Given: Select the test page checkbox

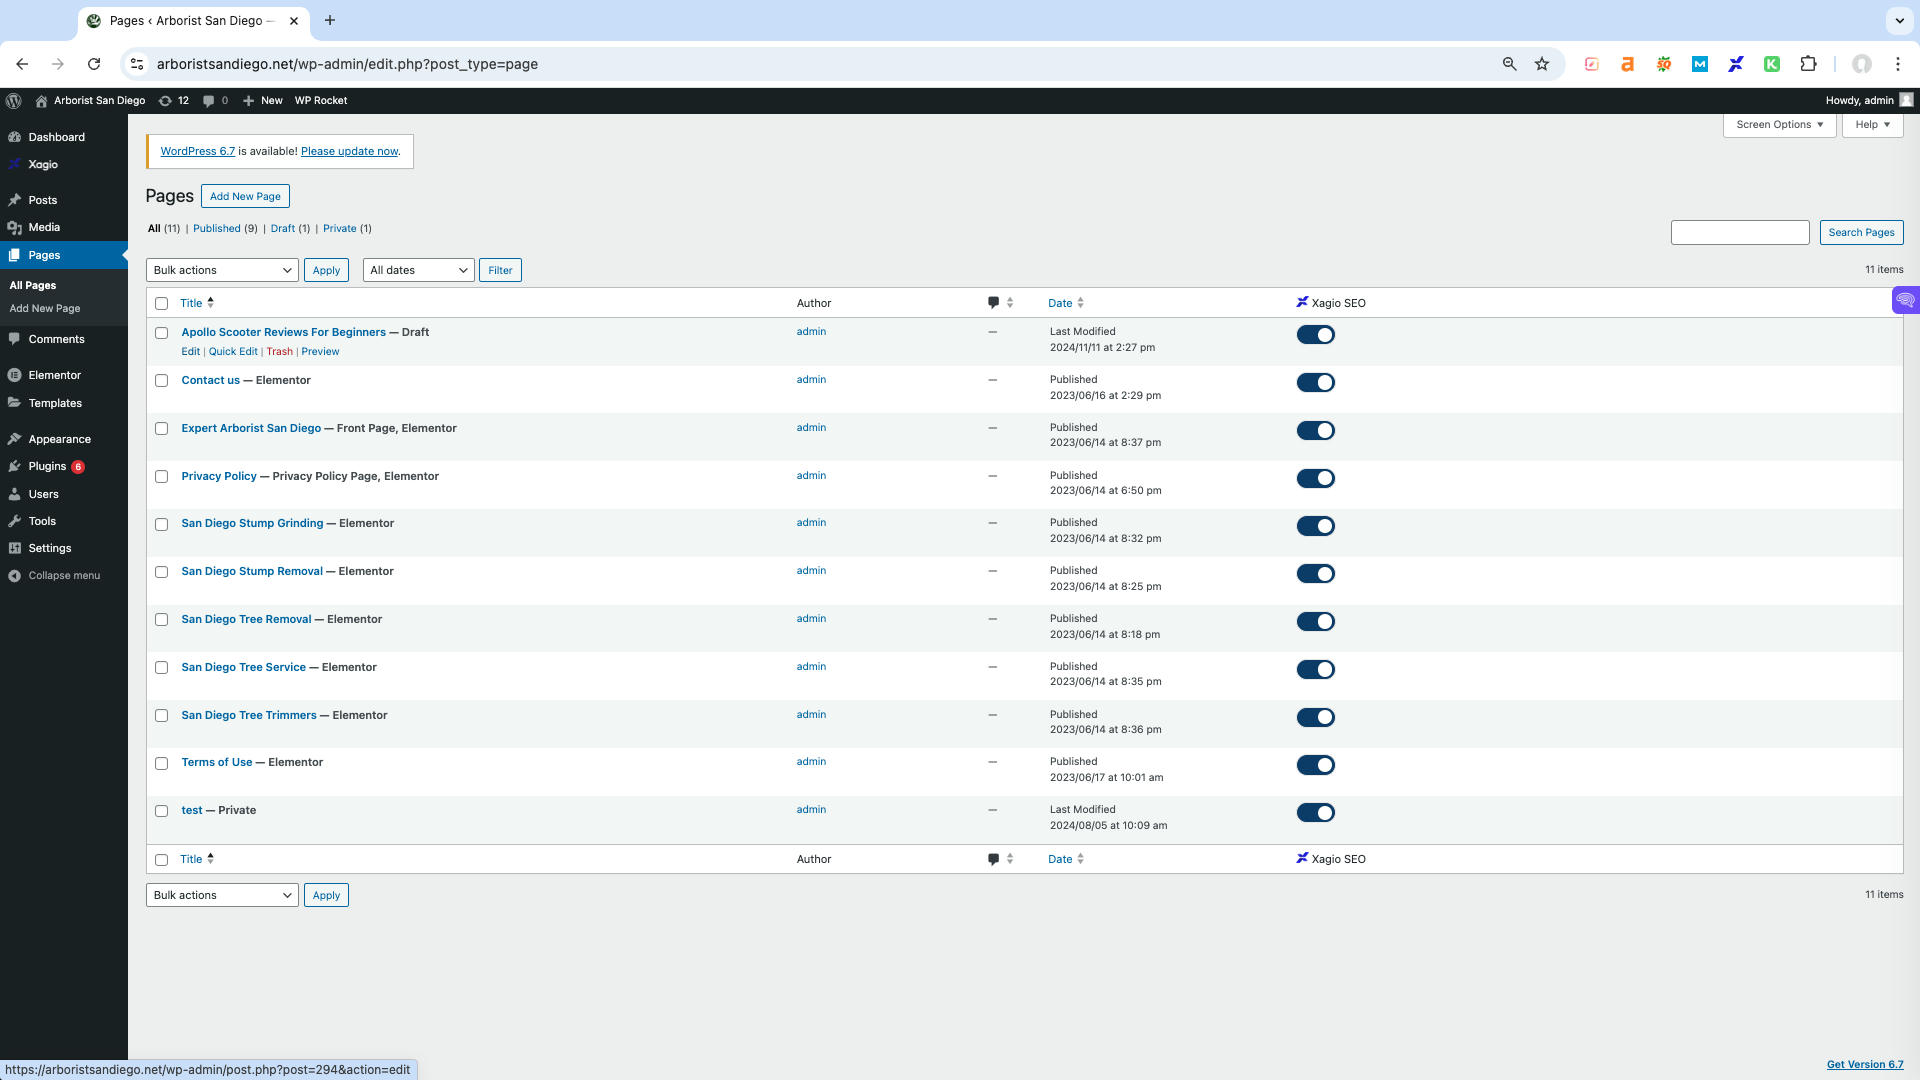Looking at the screenshot, I should coord(161,812).
